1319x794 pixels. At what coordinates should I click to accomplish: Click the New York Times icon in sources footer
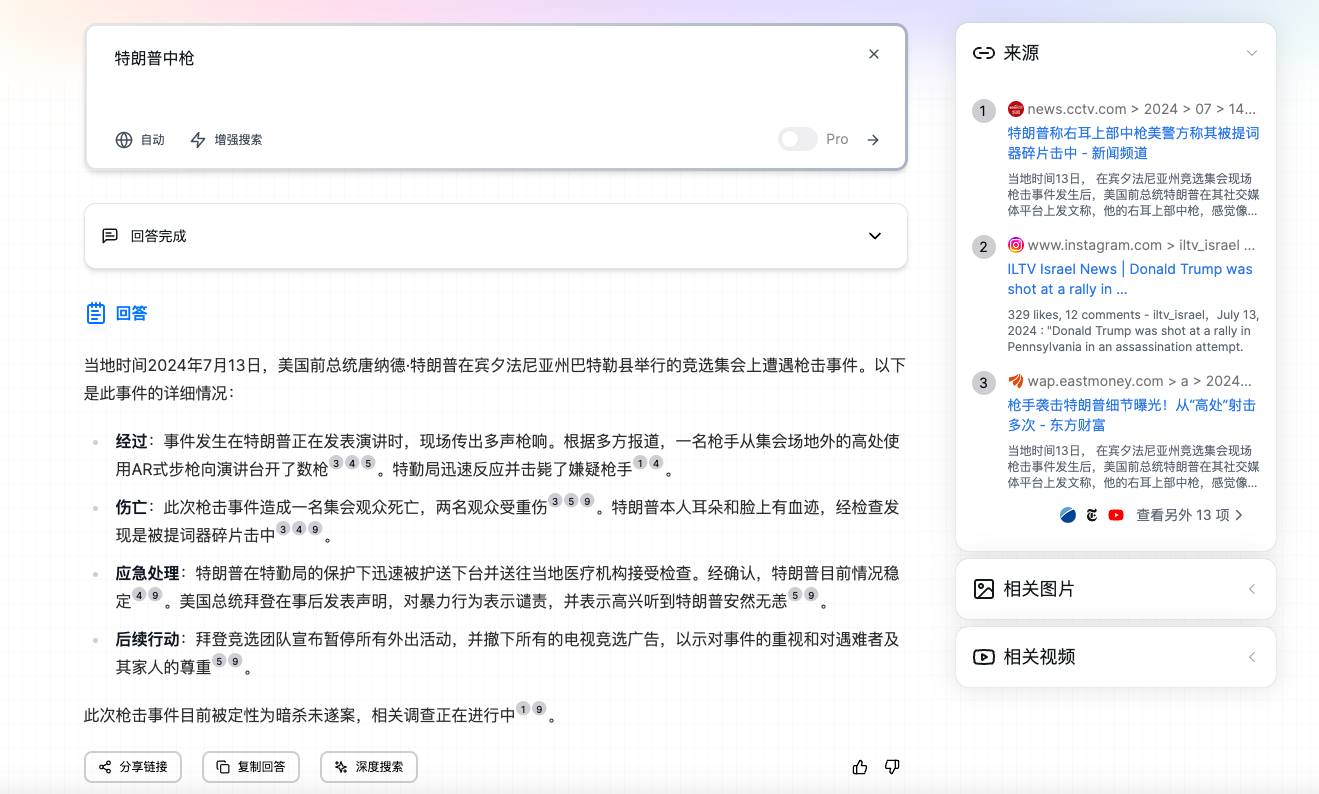[x=1092, y=515]
